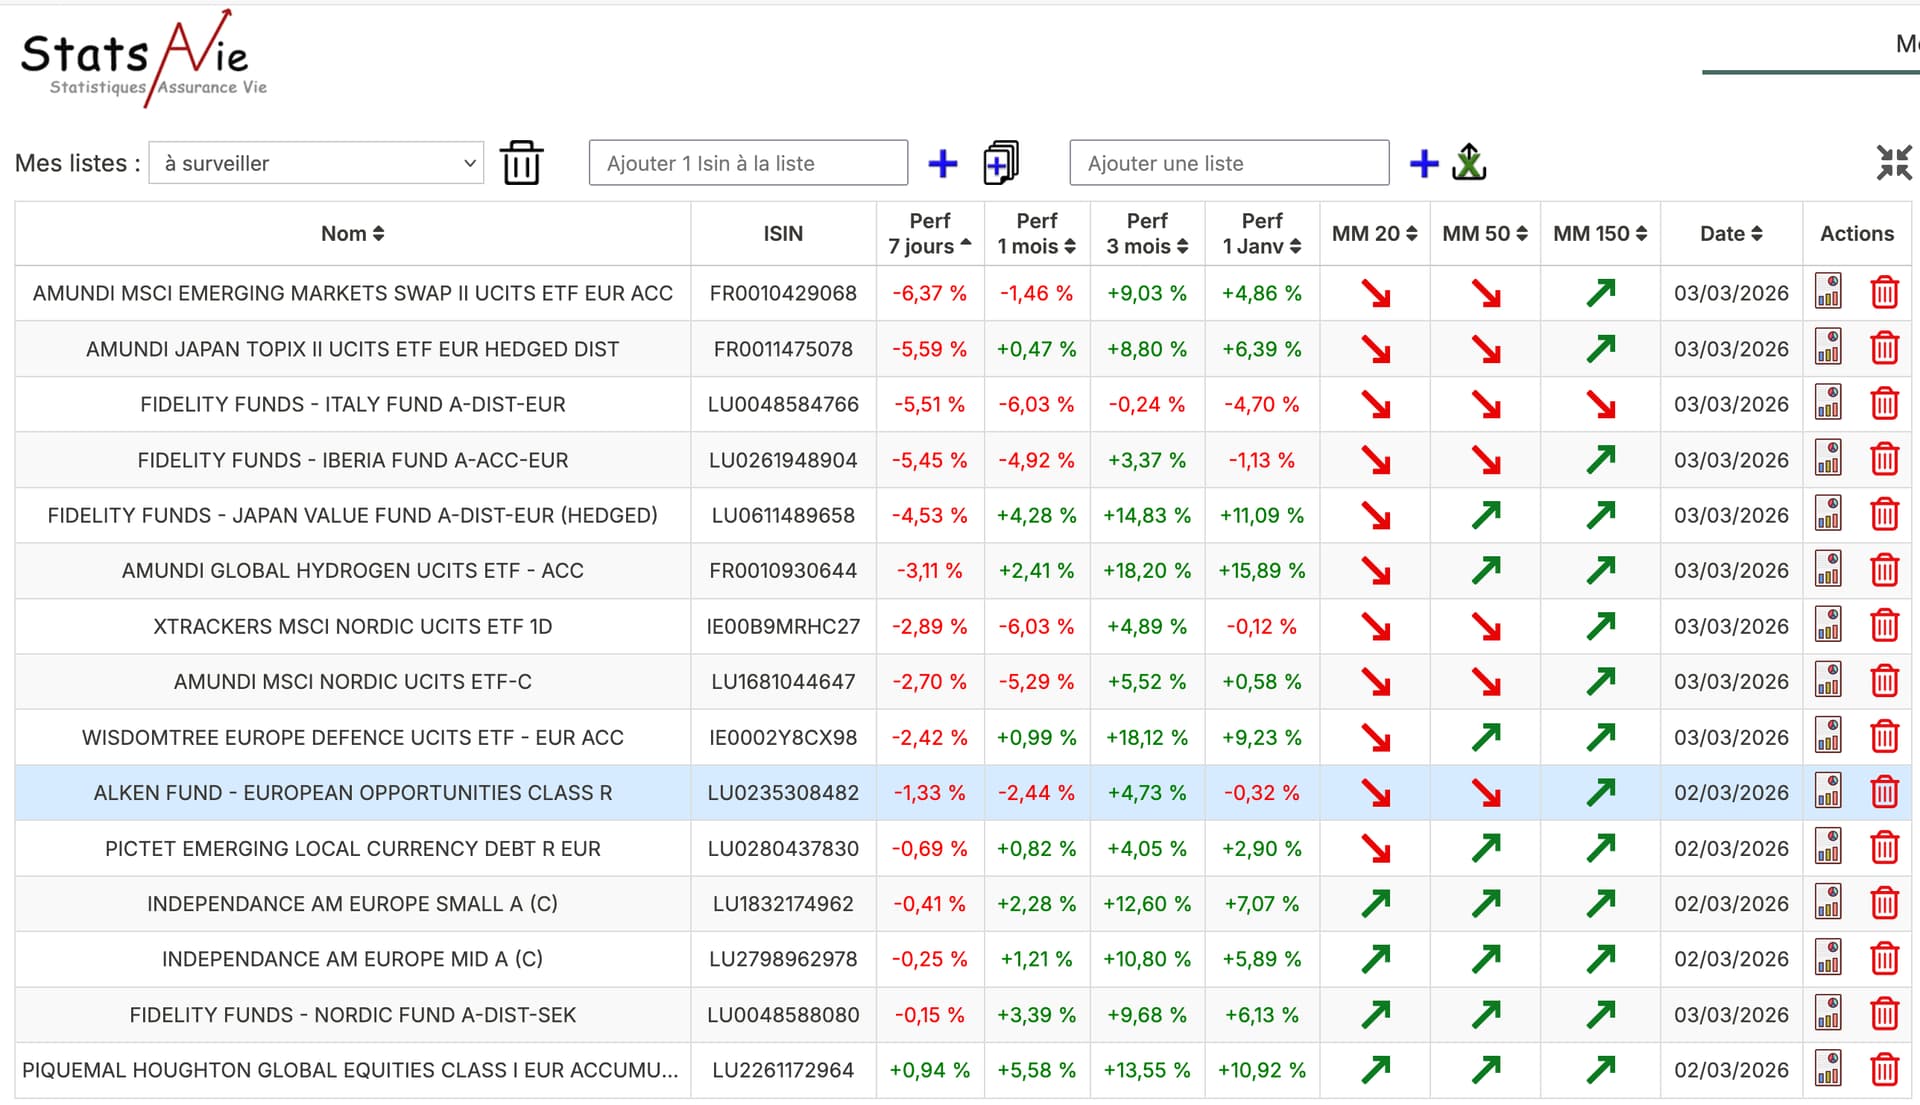Sort by Perf 3 mois column
1920x1105 pixels.
(1146, 234)
